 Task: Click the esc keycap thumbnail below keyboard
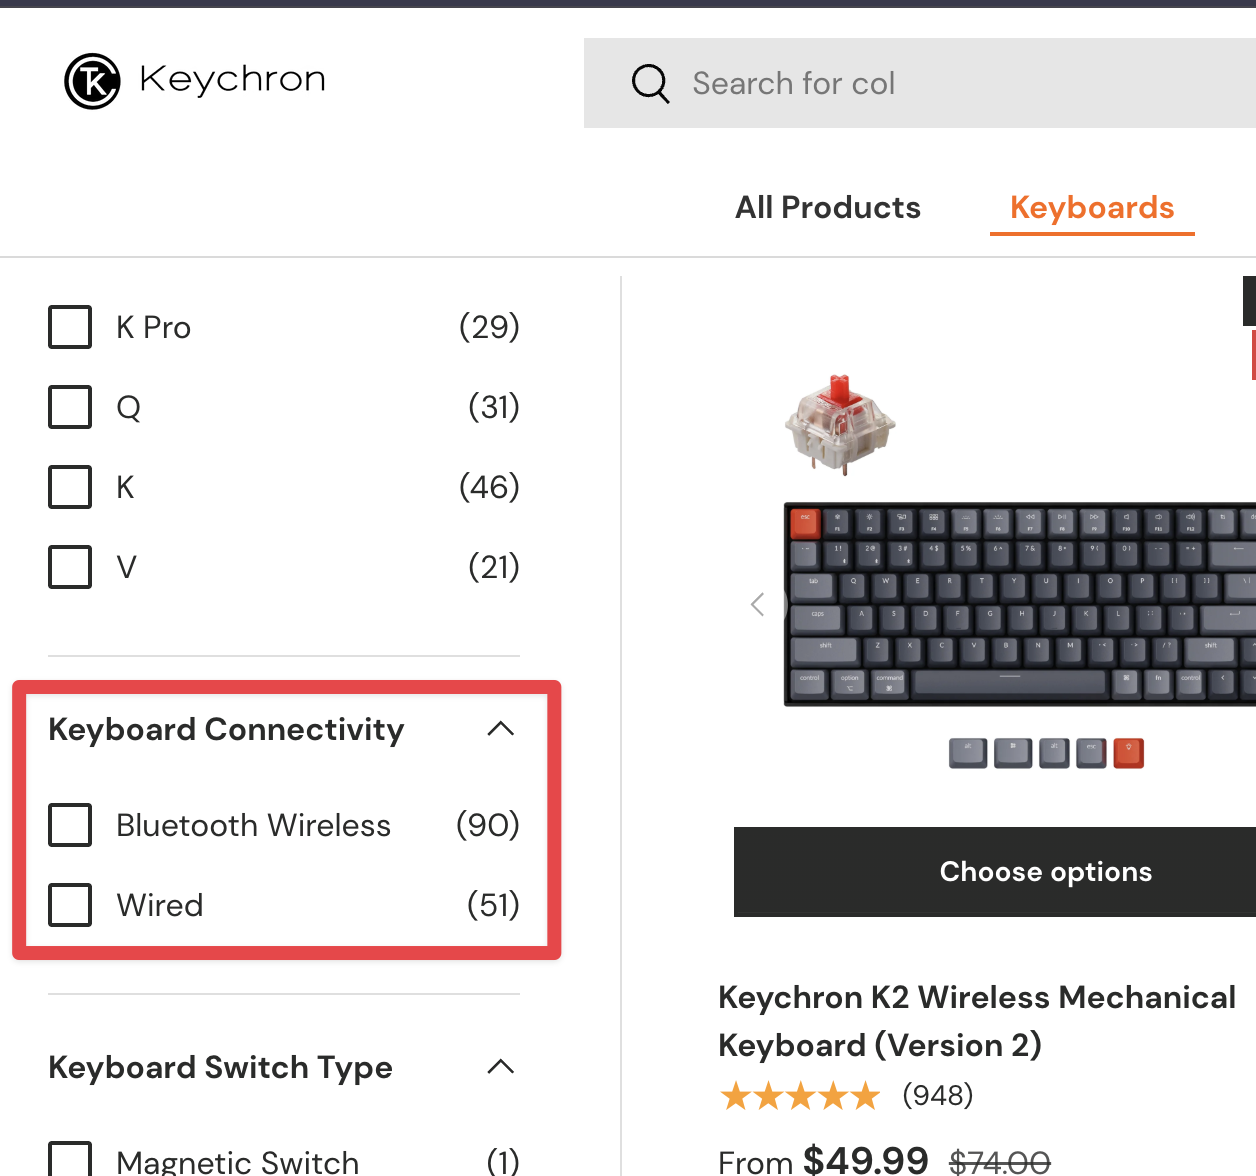point(1091,752)
